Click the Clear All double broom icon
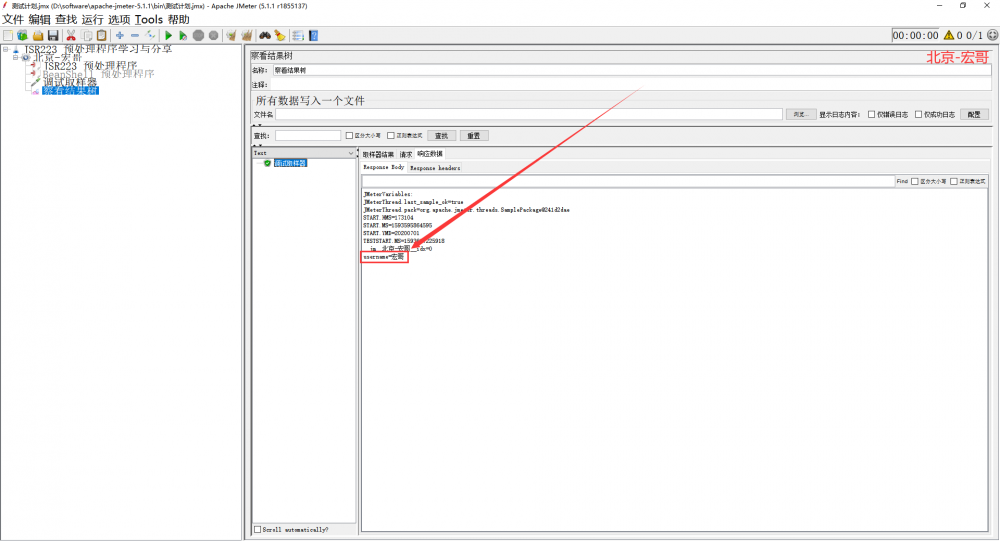This screenshot has height=541, width=1000. coord(247,36)
